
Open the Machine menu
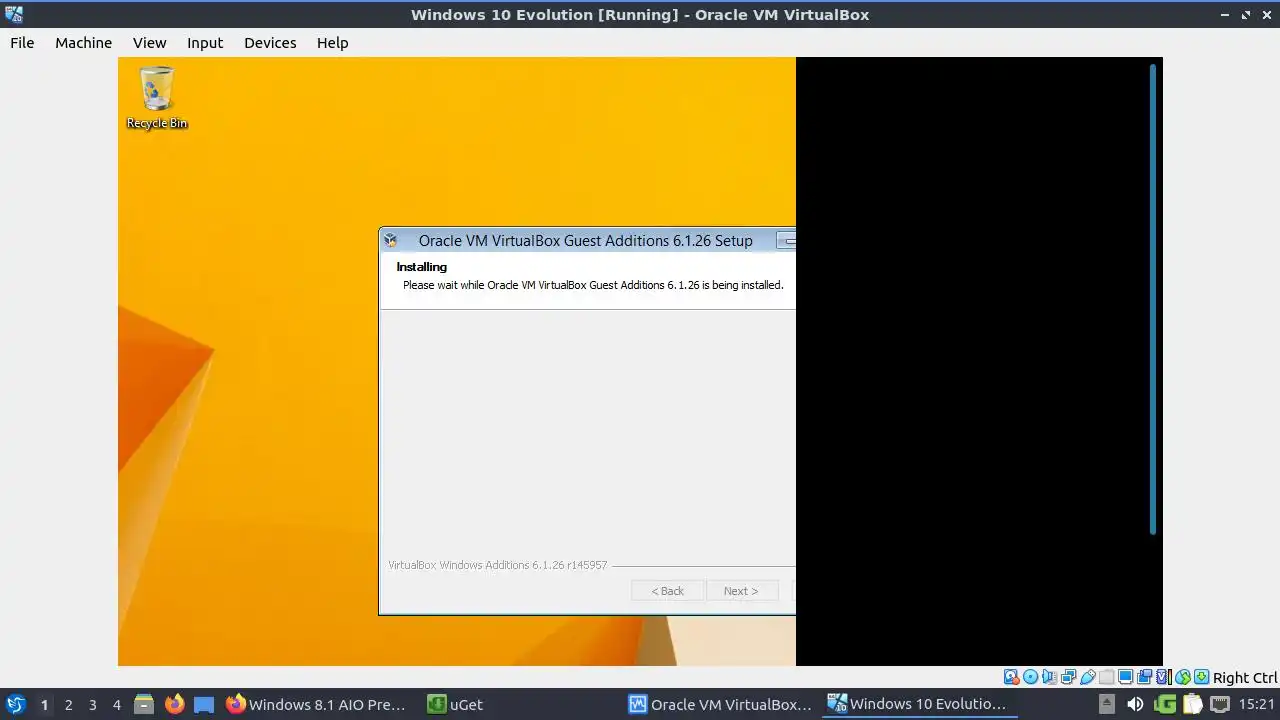pyautogui.click(x=83, y=43)
